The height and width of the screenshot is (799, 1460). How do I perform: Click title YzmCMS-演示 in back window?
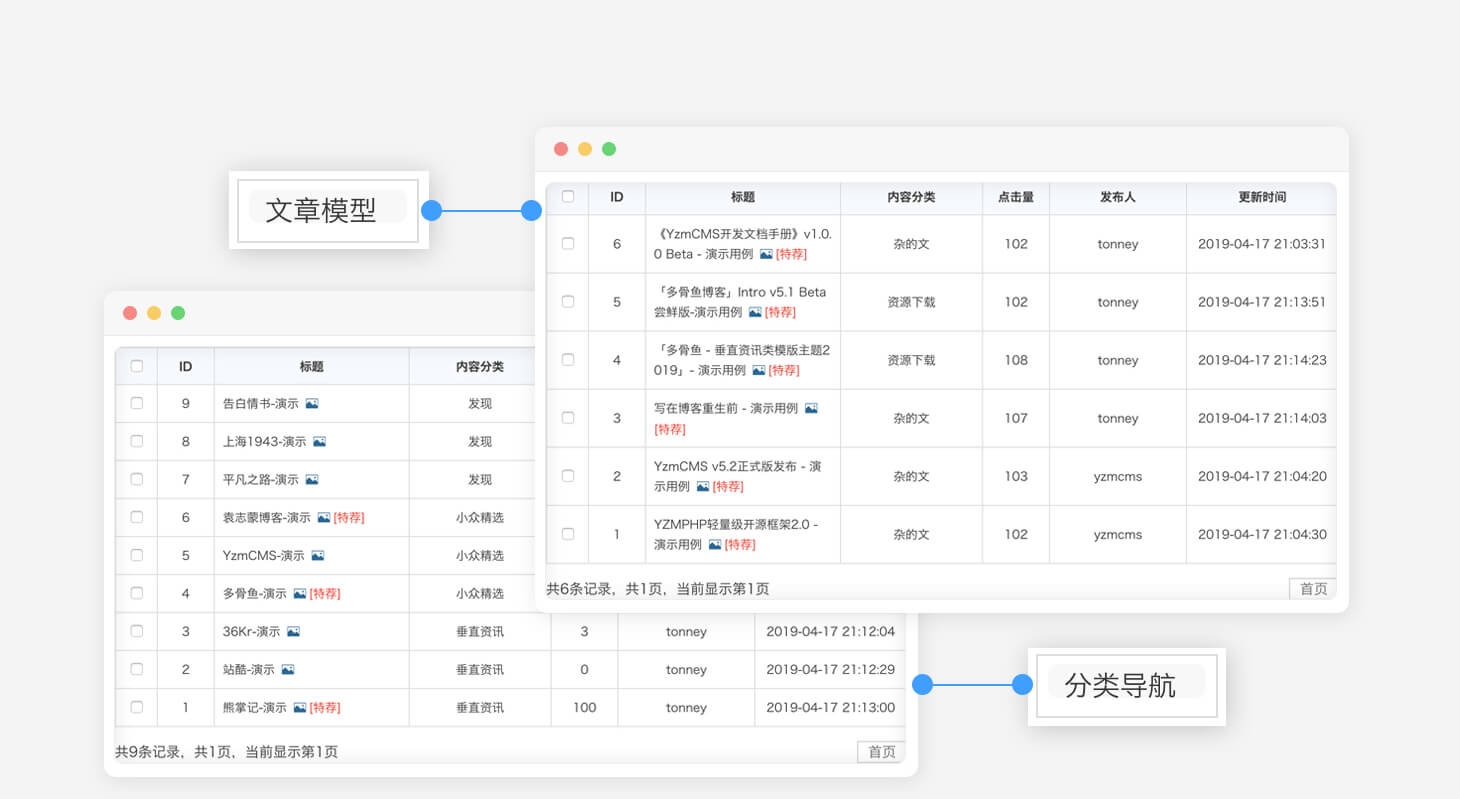264,556
